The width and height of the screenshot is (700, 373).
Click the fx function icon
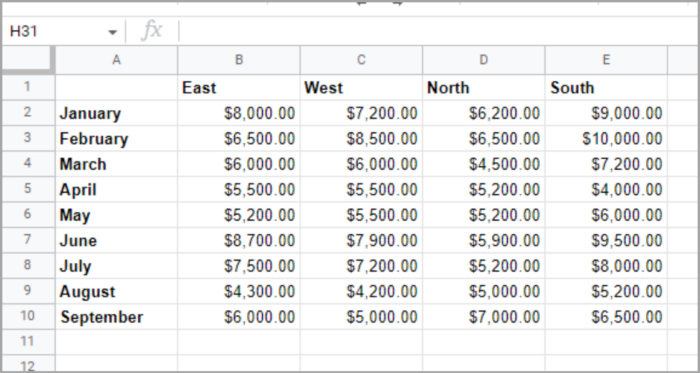[x=151, y=31]
